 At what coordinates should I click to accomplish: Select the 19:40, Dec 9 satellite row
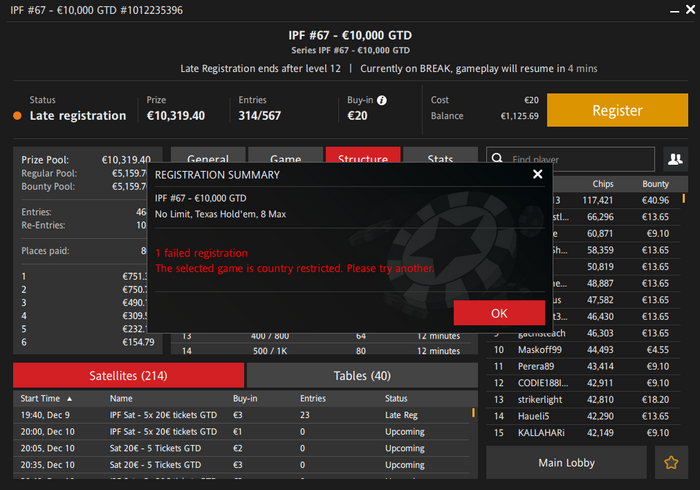click(241, 415)
